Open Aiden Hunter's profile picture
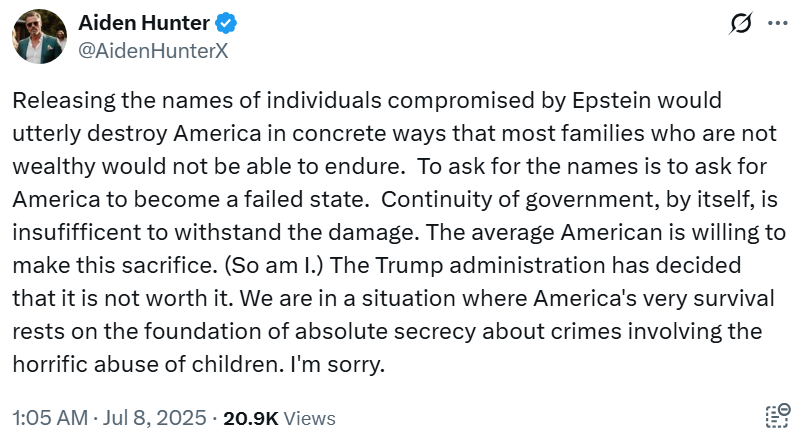This screenshot has height=439, width=800. 40,37
